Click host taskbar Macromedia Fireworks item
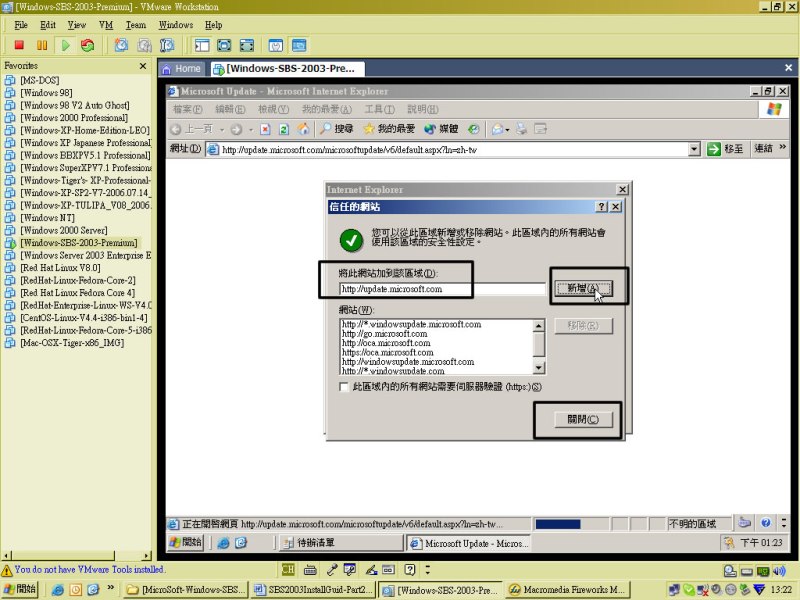 (x=568, y=590)
